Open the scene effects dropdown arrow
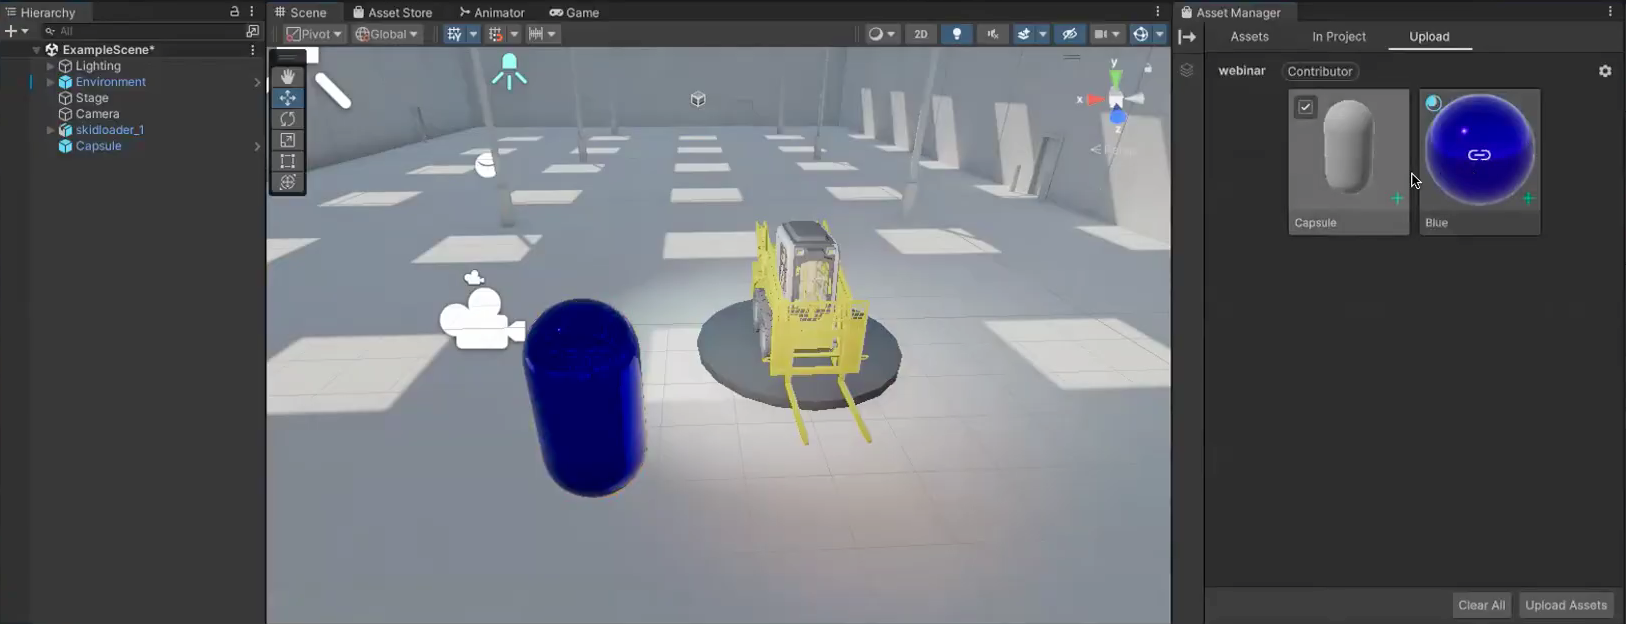 (1043, 34)
